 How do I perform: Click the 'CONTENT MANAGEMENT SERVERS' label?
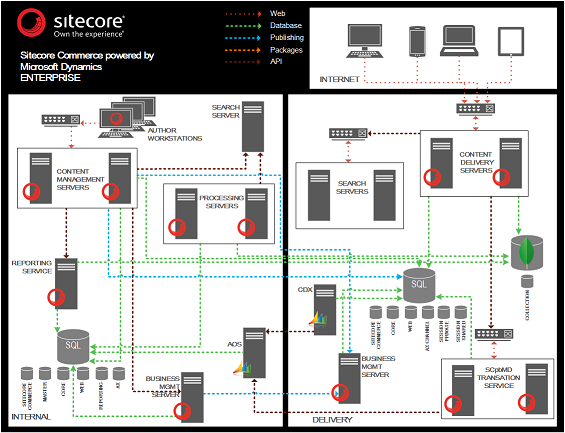[x=80, y=179]
